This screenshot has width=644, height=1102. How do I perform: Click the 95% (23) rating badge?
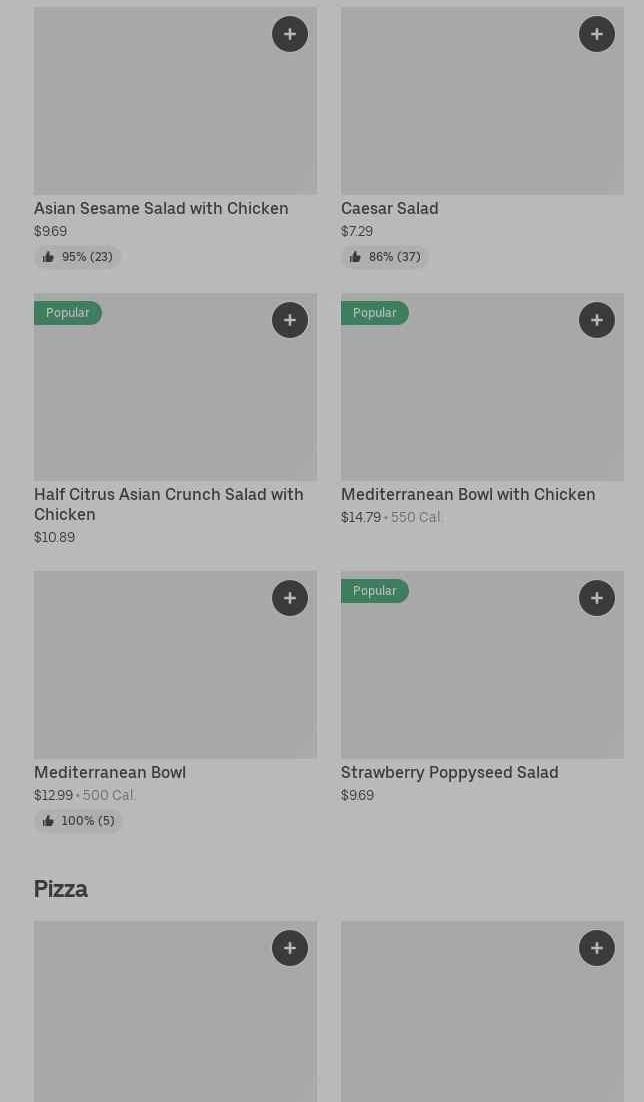point(78,257)
